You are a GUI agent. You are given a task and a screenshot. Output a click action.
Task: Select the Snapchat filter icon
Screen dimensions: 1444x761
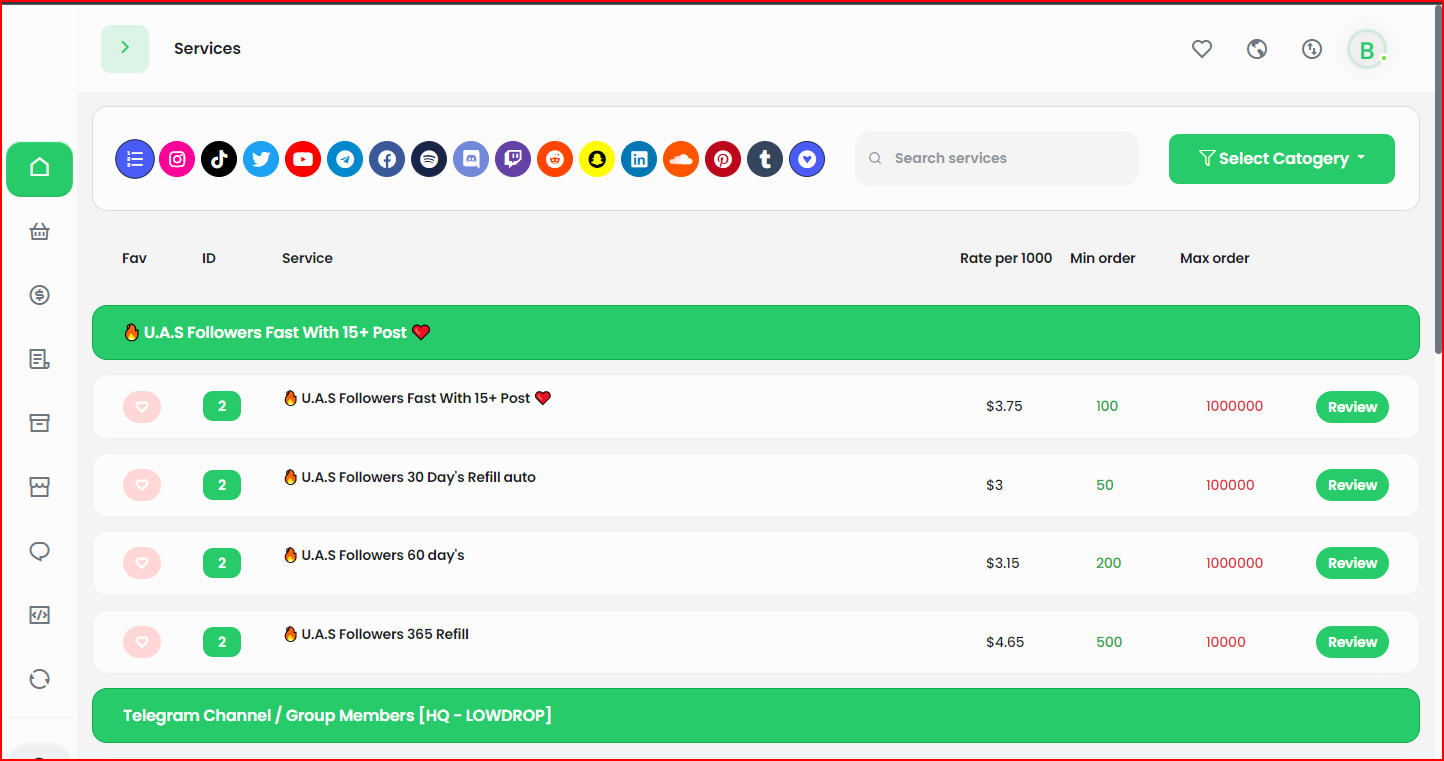point(597,159)
